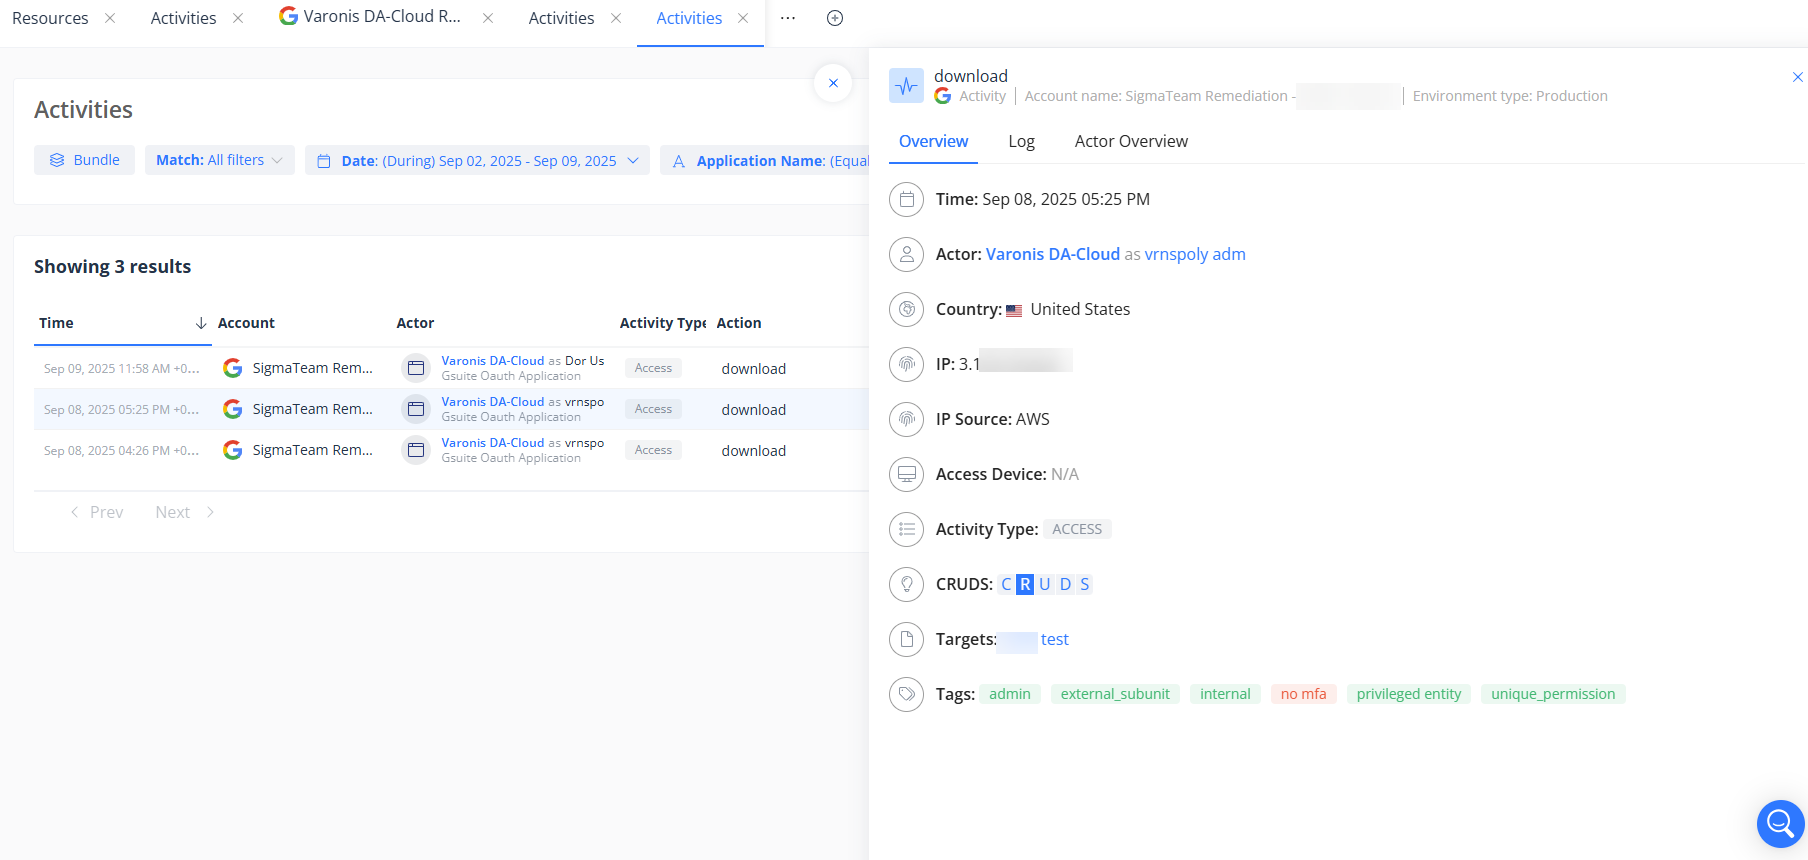Click the external_subunit tag

point(1115,694)
